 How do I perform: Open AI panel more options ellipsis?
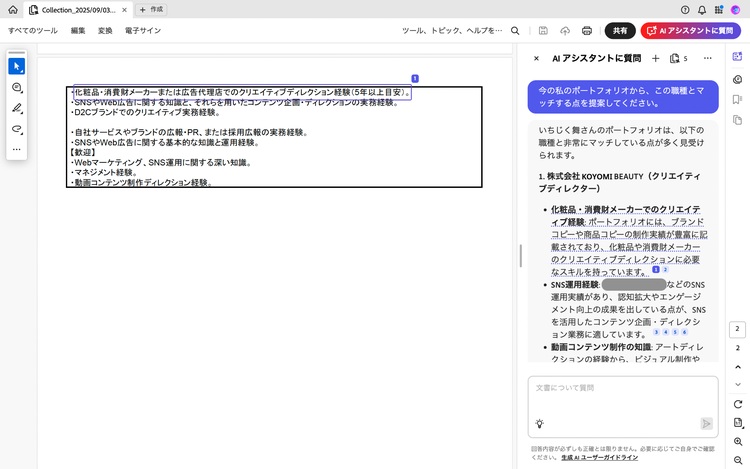(708, 59)
